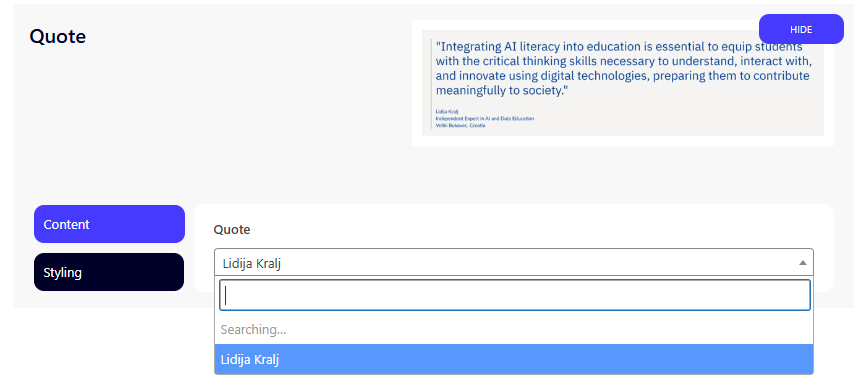Click the HIDE button
Image resolution: width=862 pixels, height=390 pixels.
click(x=801, y=29)
